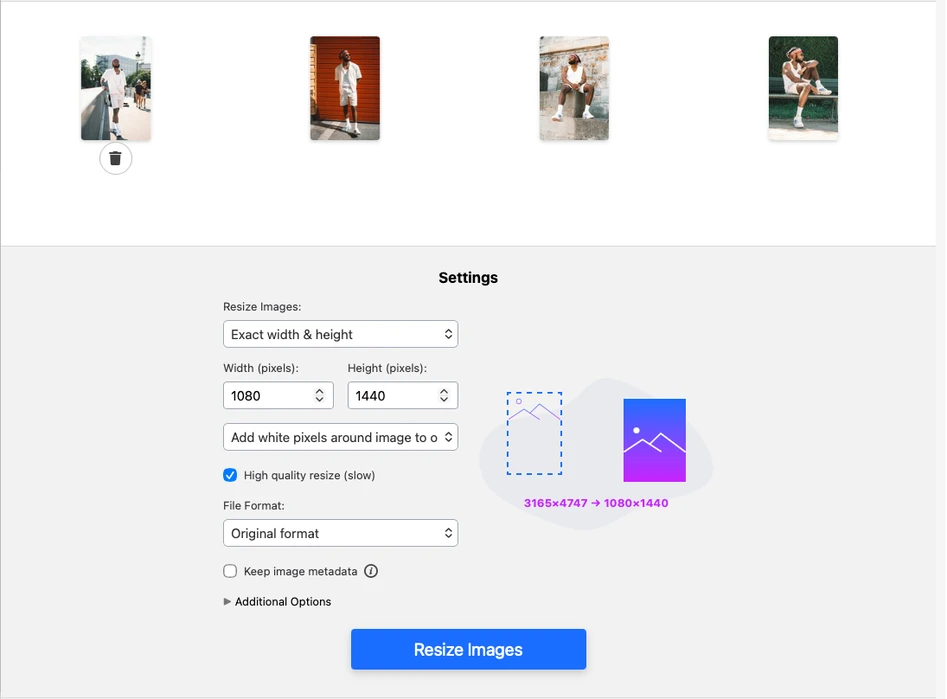This screenshot has width=947, height=699.
Task: Click the Height pixels input field
Action: click(x=390, y=396)
